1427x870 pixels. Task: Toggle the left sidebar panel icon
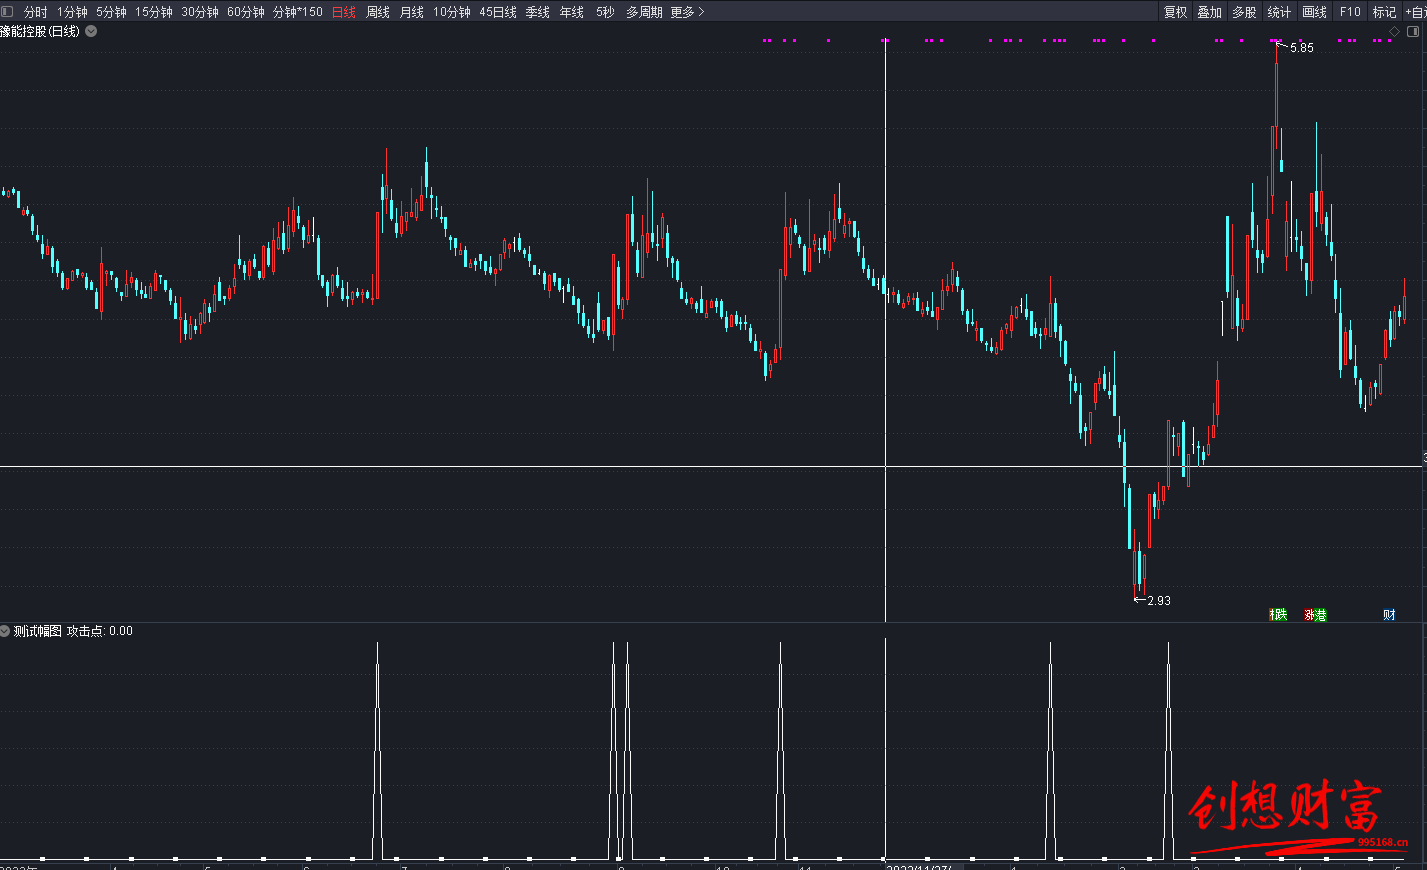point(7,12)
